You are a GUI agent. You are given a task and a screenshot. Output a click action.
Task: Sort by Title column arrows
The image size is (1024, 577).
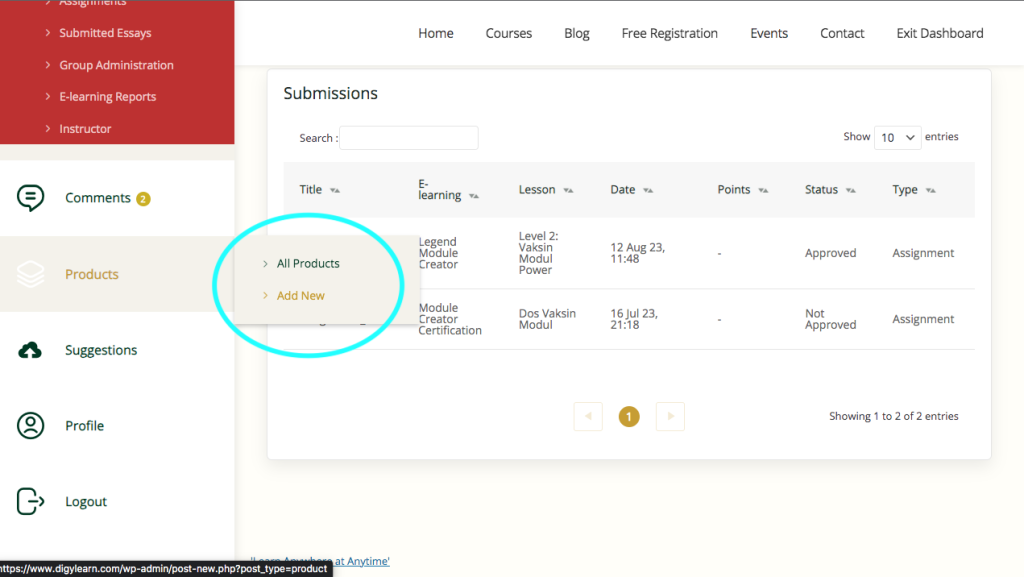pos(334,190)
